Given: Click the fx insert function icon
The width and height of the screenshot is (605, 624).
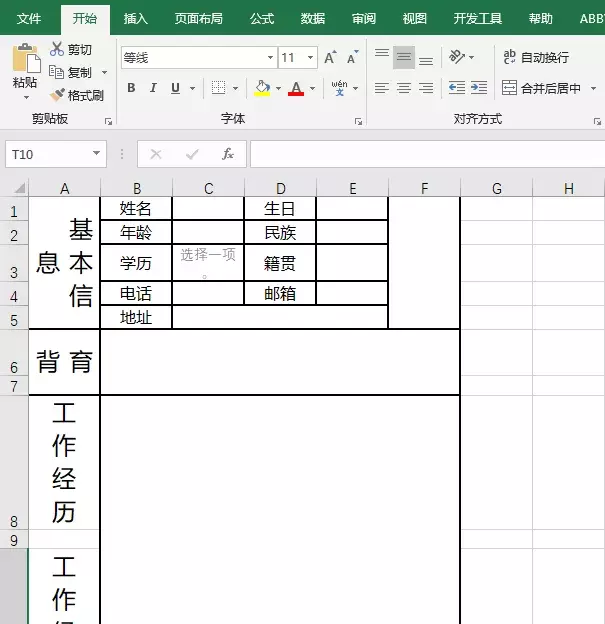Looking at the screenshot, I should click(x=228, y=154).
